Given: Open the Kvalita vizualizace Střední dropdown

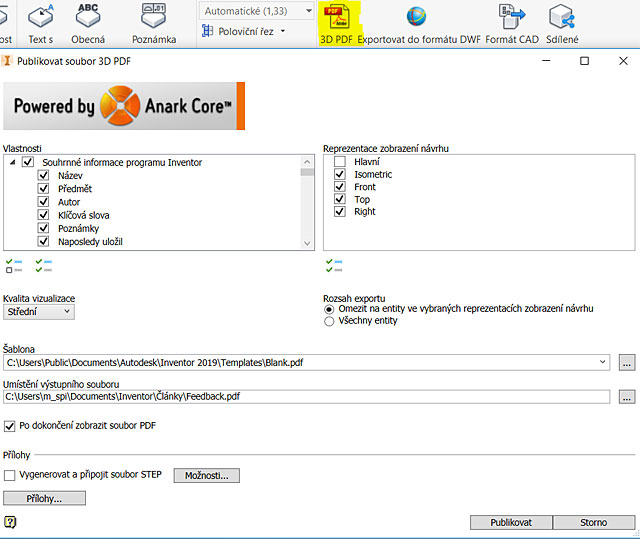Looking at the screenshot, I should coord(39,312).
